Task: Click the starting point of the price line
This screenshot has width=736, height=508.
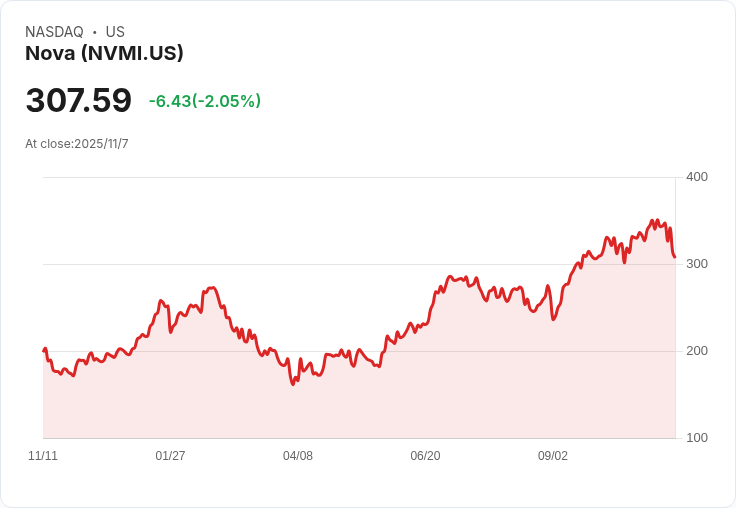Action: (x=44, y=350)
